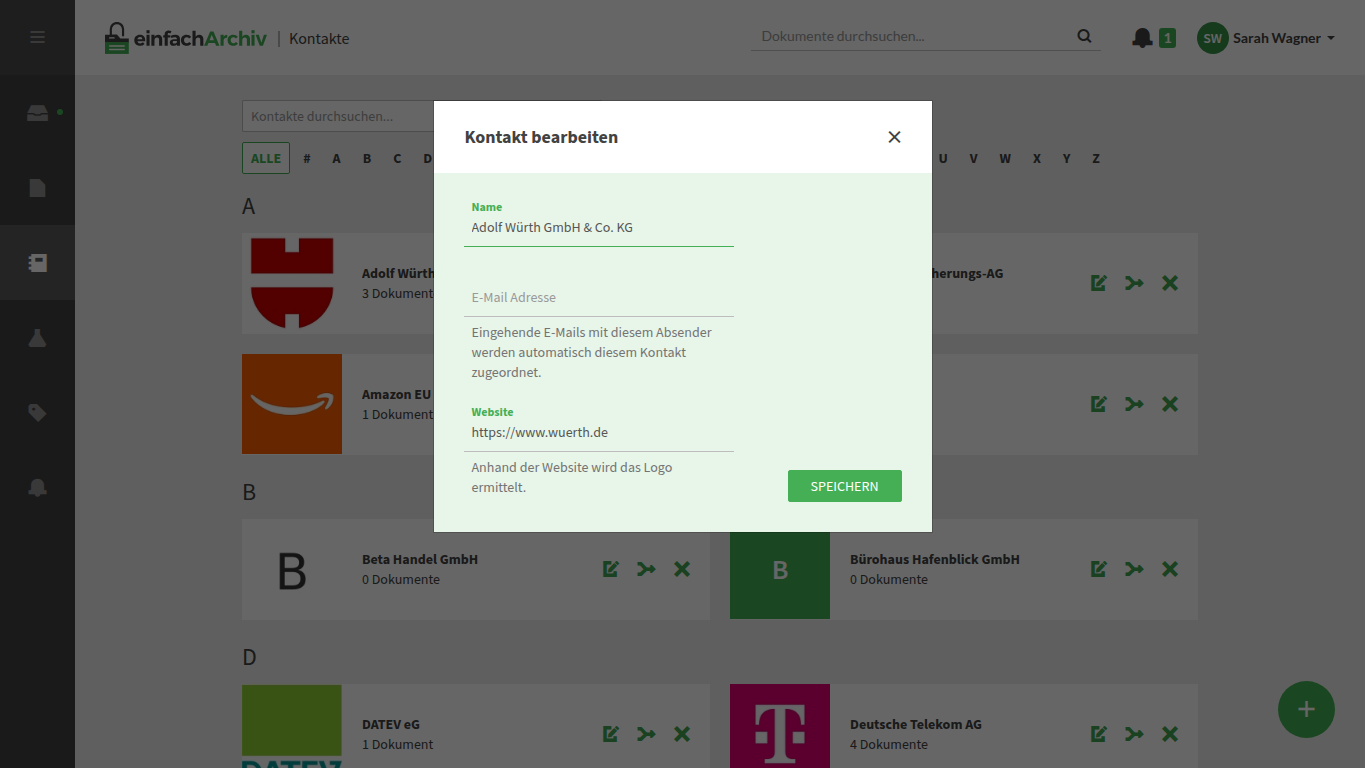Image resolution: width=1365 pixels, height=768 pixels.
Task: Delete the Versicherungs-AG contact in section A
Action: [x=1170, y=283]
